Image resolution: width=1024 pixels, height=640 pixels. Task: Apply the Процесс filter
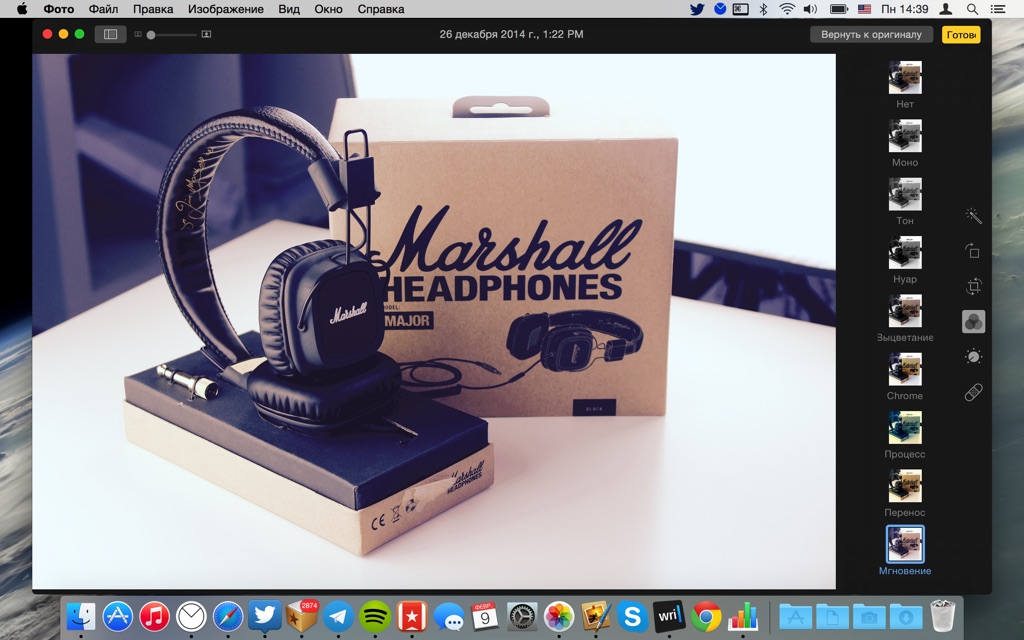(x=904, y=427)
